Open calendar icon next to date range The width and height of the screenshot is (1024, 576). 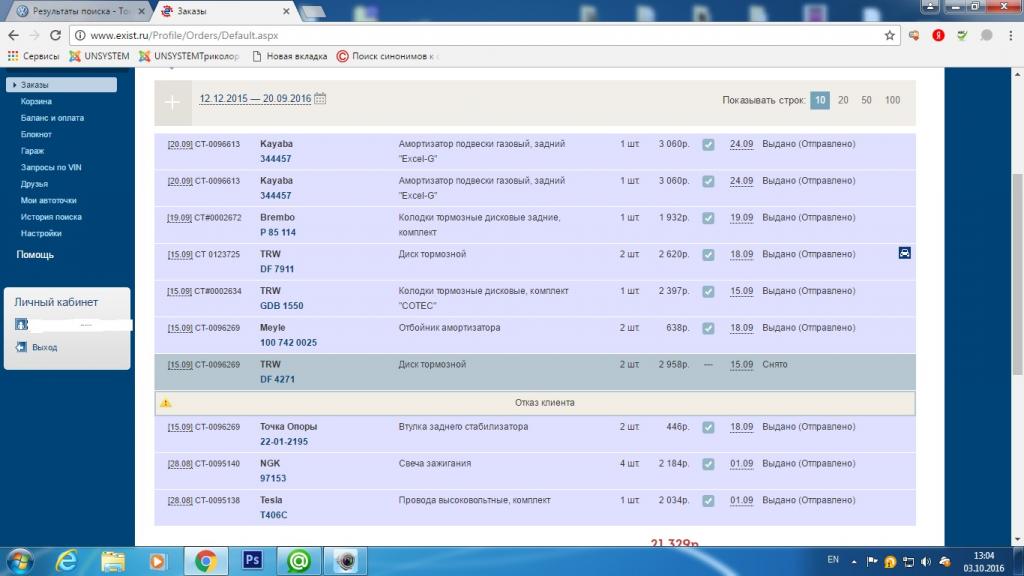tap(320, 99)
